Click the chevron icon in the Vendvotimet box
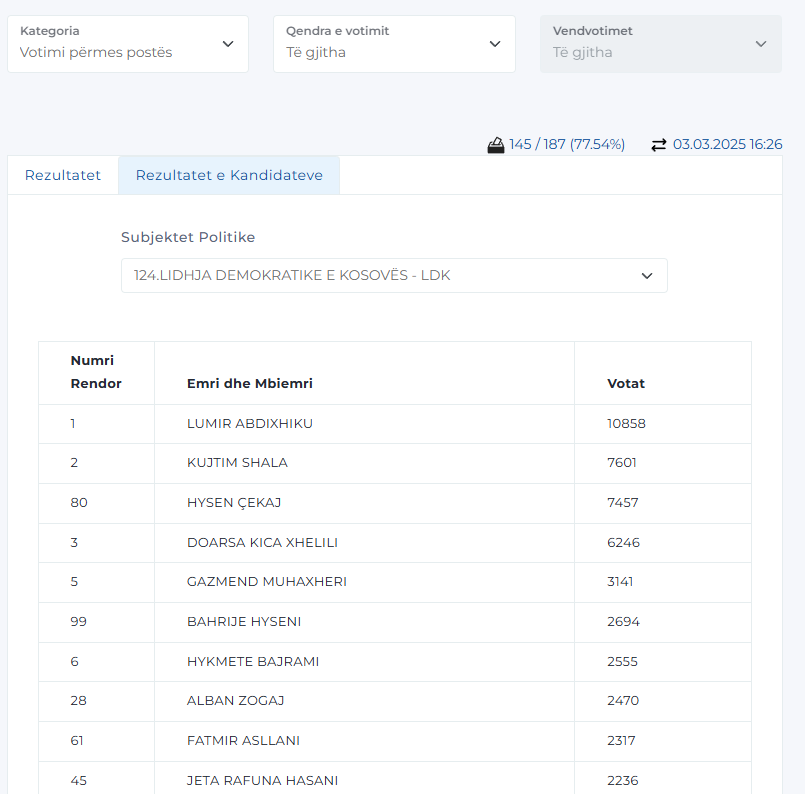The height and width of the screenshot is (794, 805). coord(761,44)
